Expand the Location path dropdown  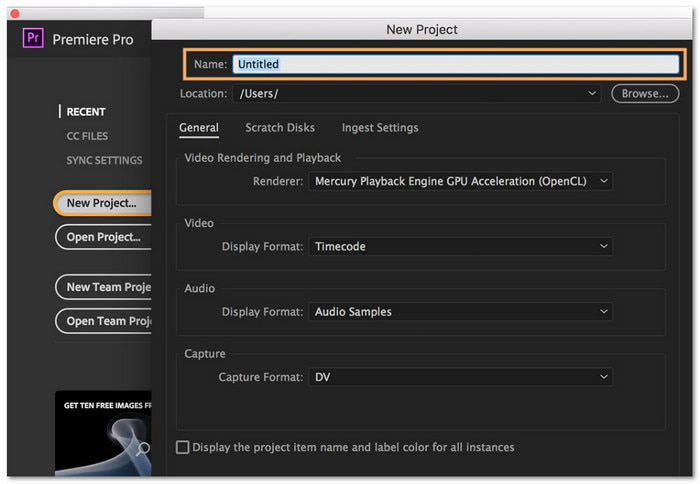(417, 94)
